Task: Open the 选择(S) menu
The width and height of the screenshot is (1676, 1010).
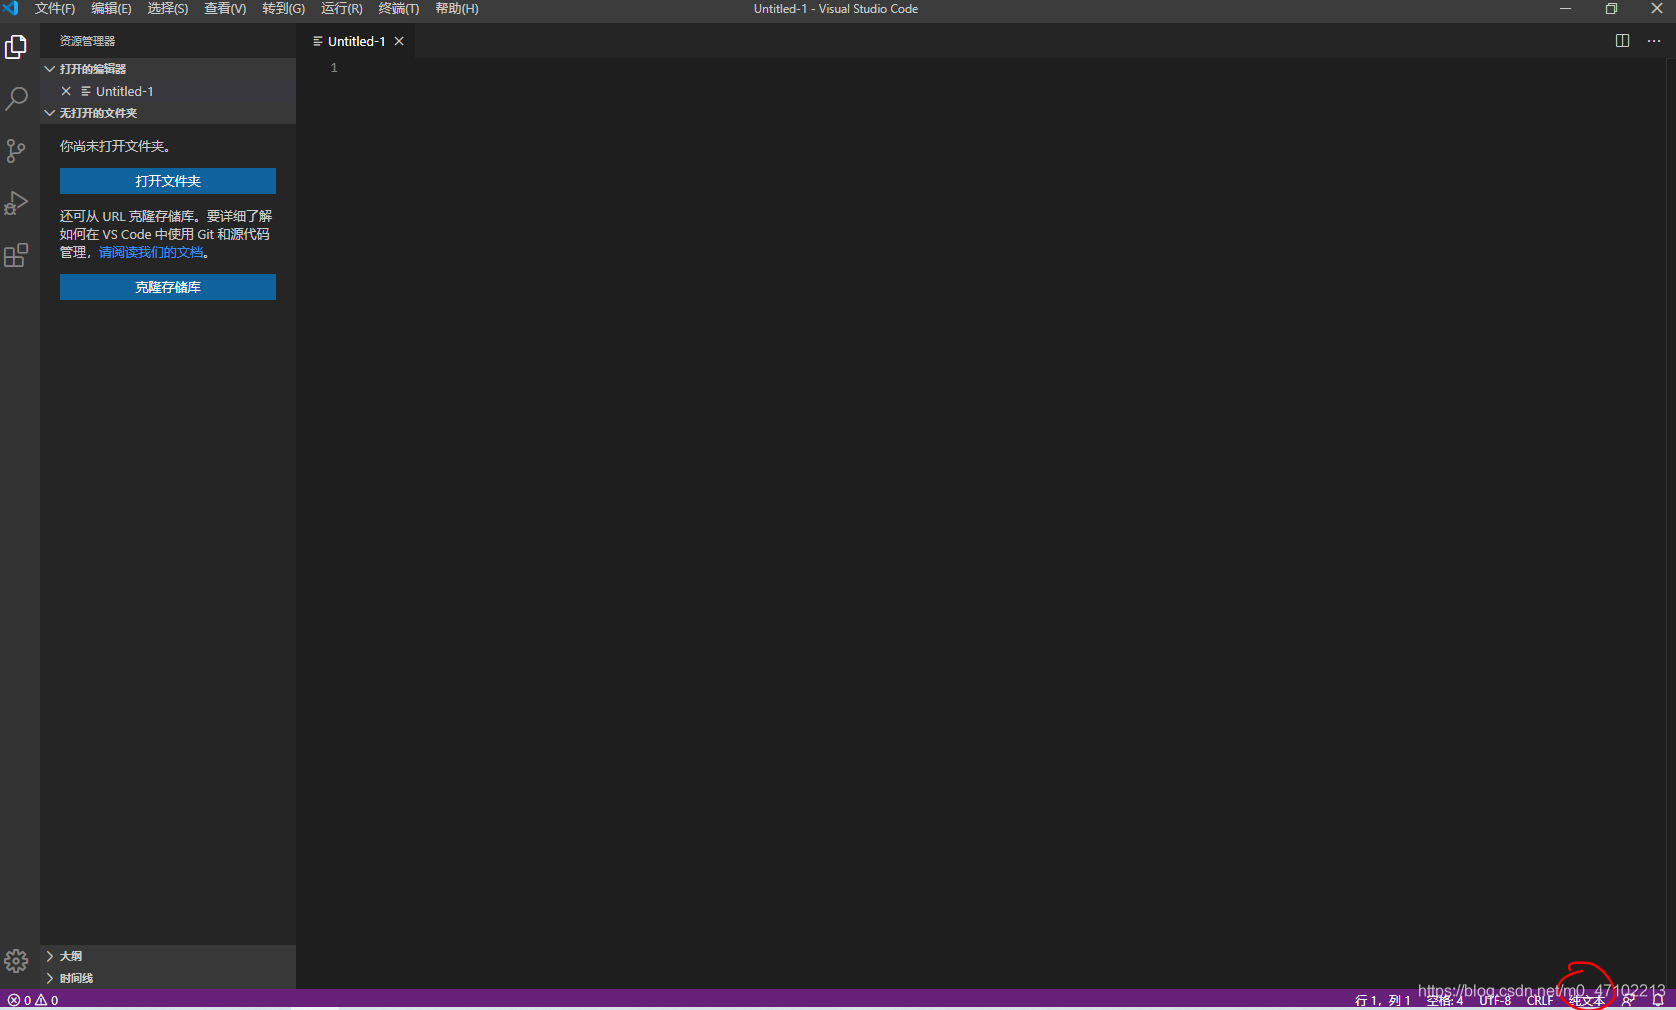Action: [x=168, y=8]
